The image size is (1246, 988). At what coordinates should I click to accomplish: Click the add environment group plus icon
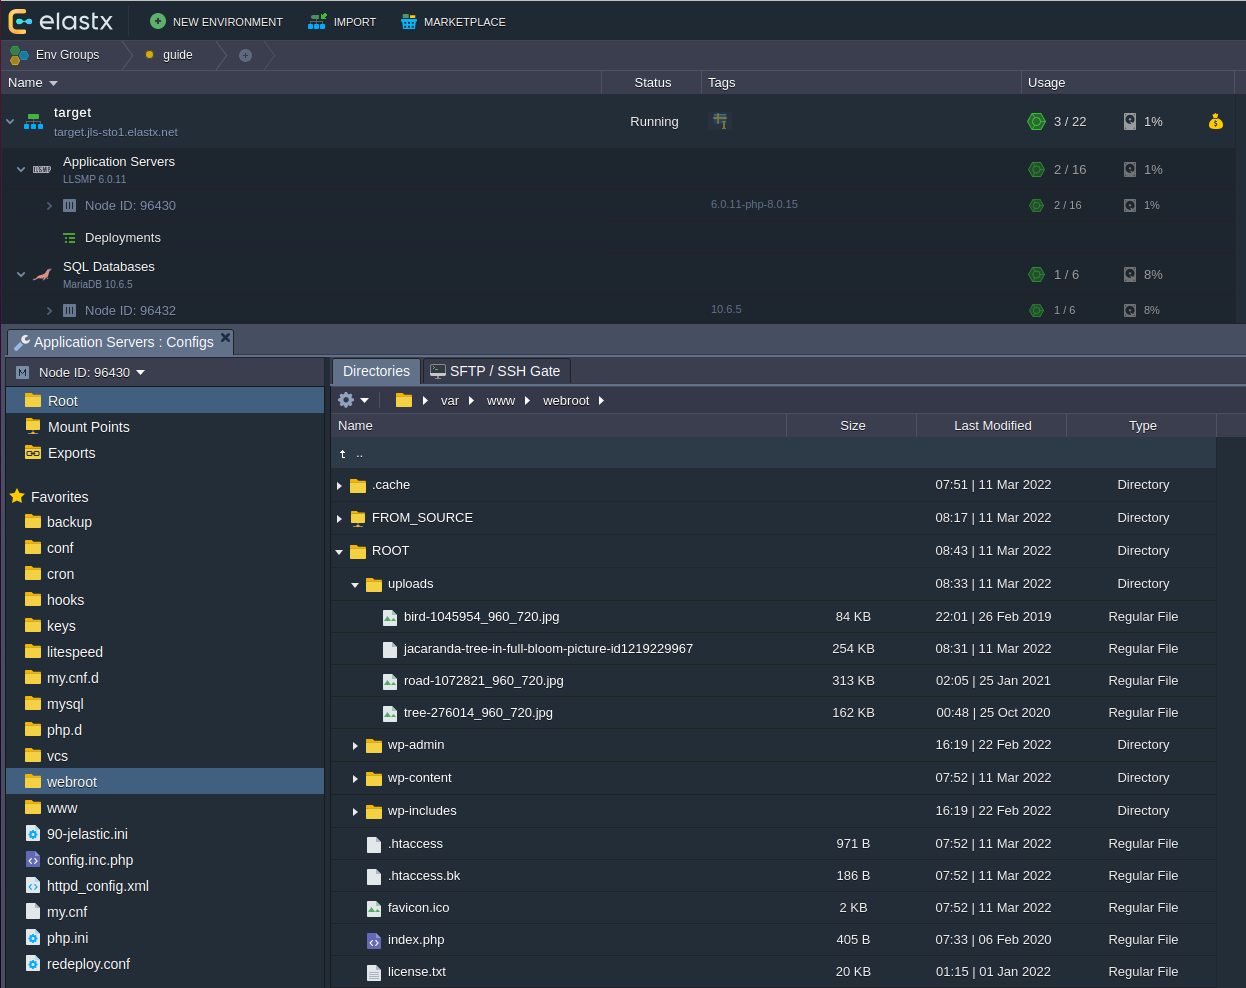tap(245, 55)
